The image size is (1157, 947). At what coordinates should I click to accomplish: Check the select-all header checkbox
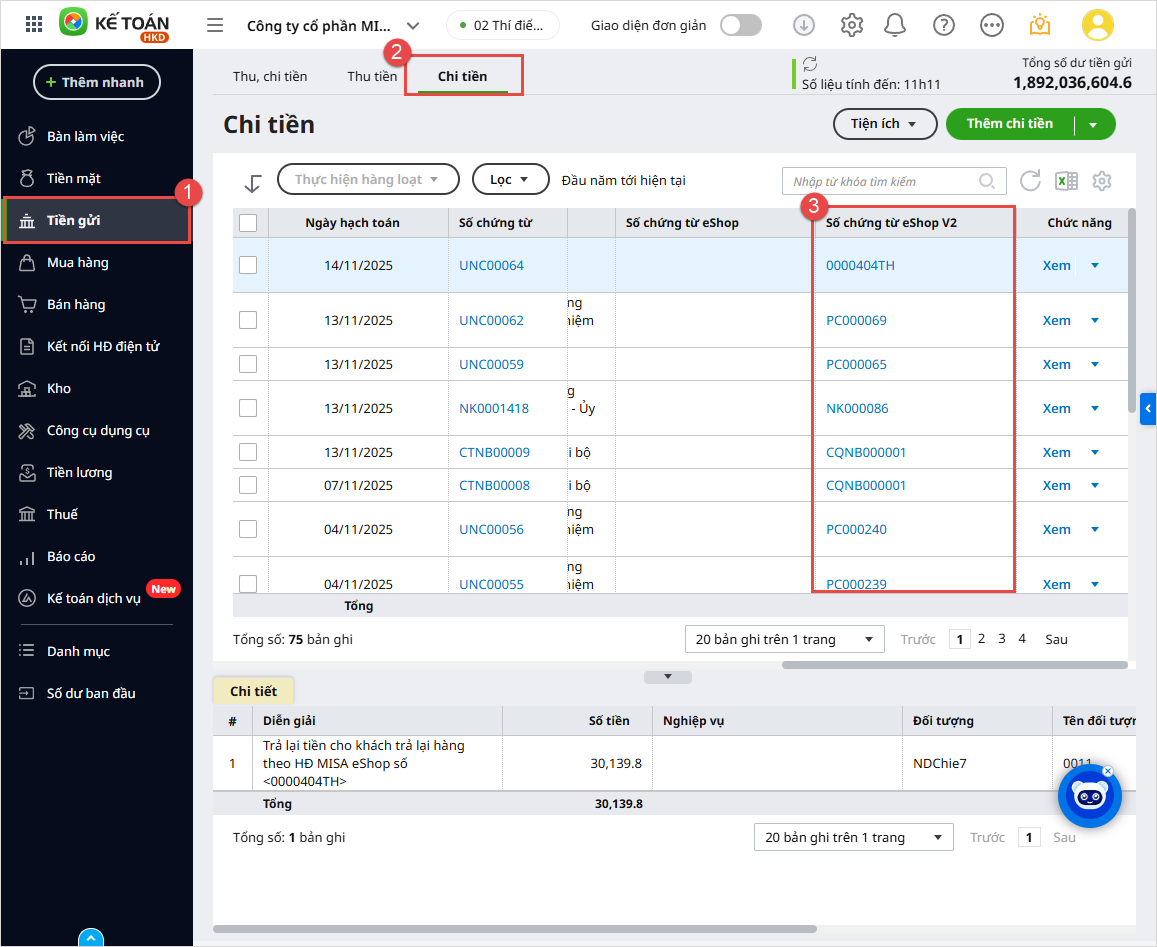coord(248,223)
